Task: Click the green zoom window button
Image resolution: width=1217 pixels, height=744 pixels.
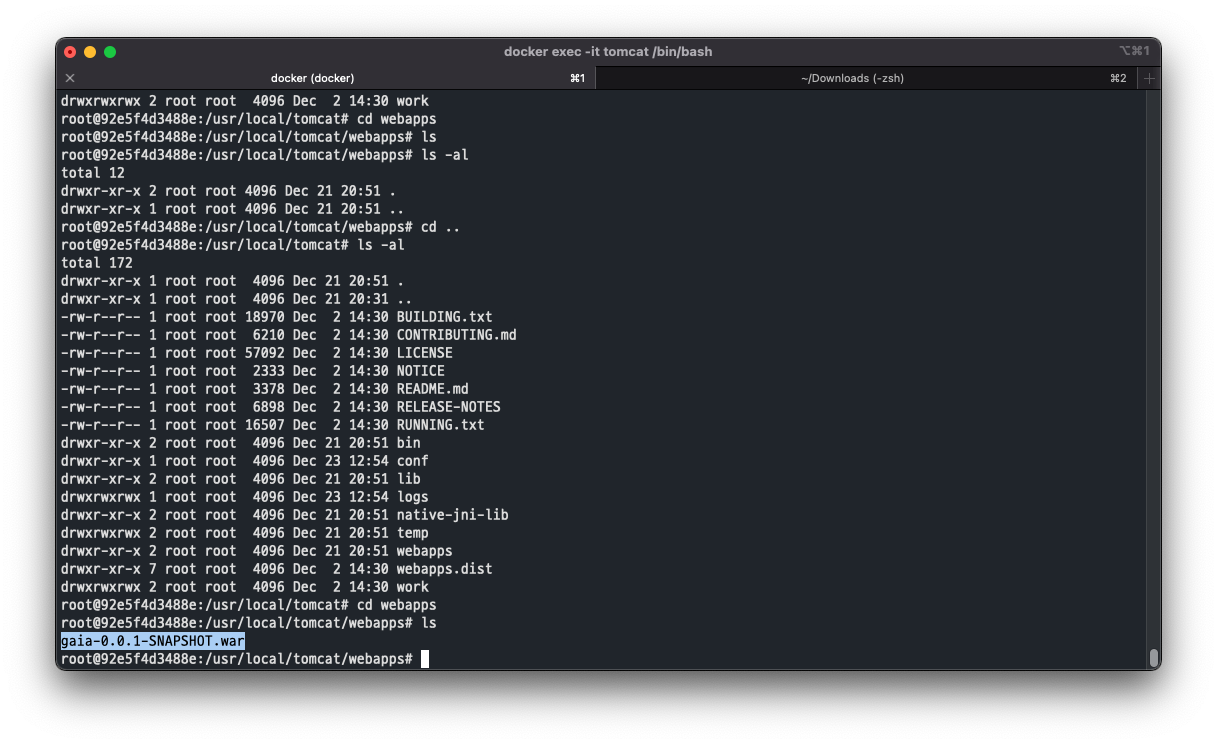Action: coord(110,52)
